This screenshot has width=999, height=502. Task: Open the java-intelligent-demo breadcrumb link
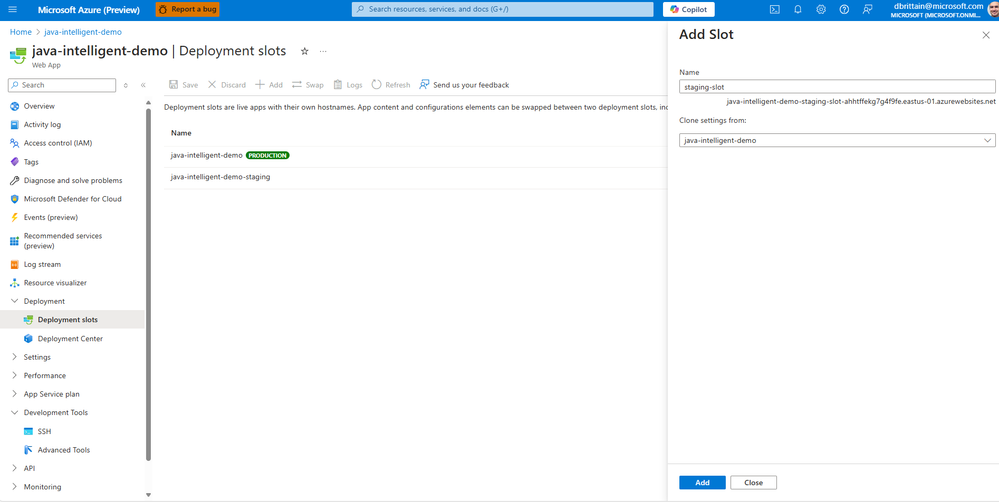click(x=83, y=32)
